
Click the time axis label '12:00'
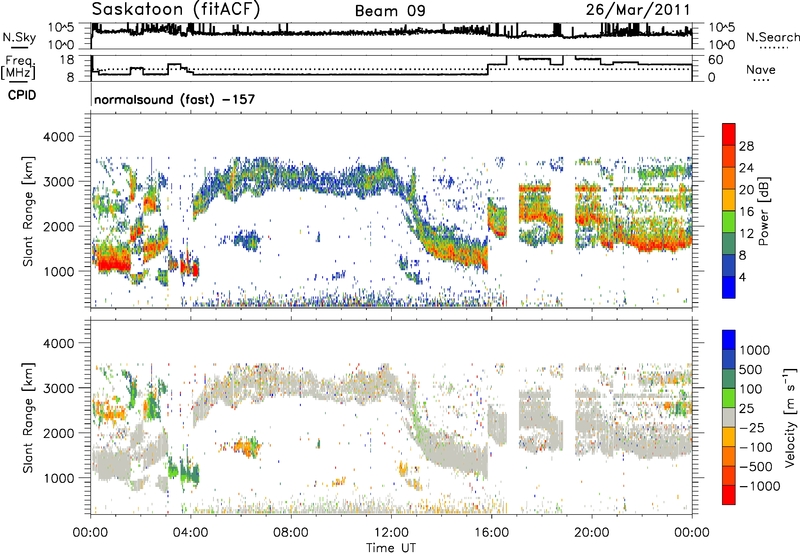[x=391, y=533]
